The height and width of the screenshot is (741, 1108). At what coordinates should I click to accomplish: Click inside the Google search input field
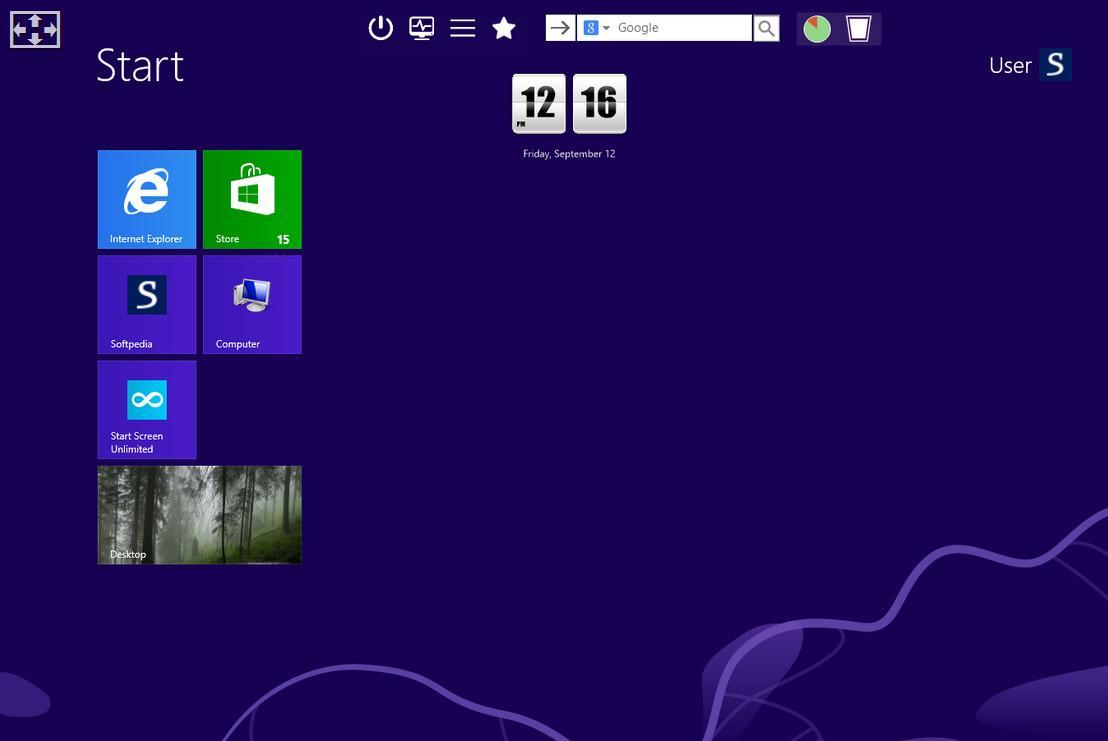[x=680, y=28]
